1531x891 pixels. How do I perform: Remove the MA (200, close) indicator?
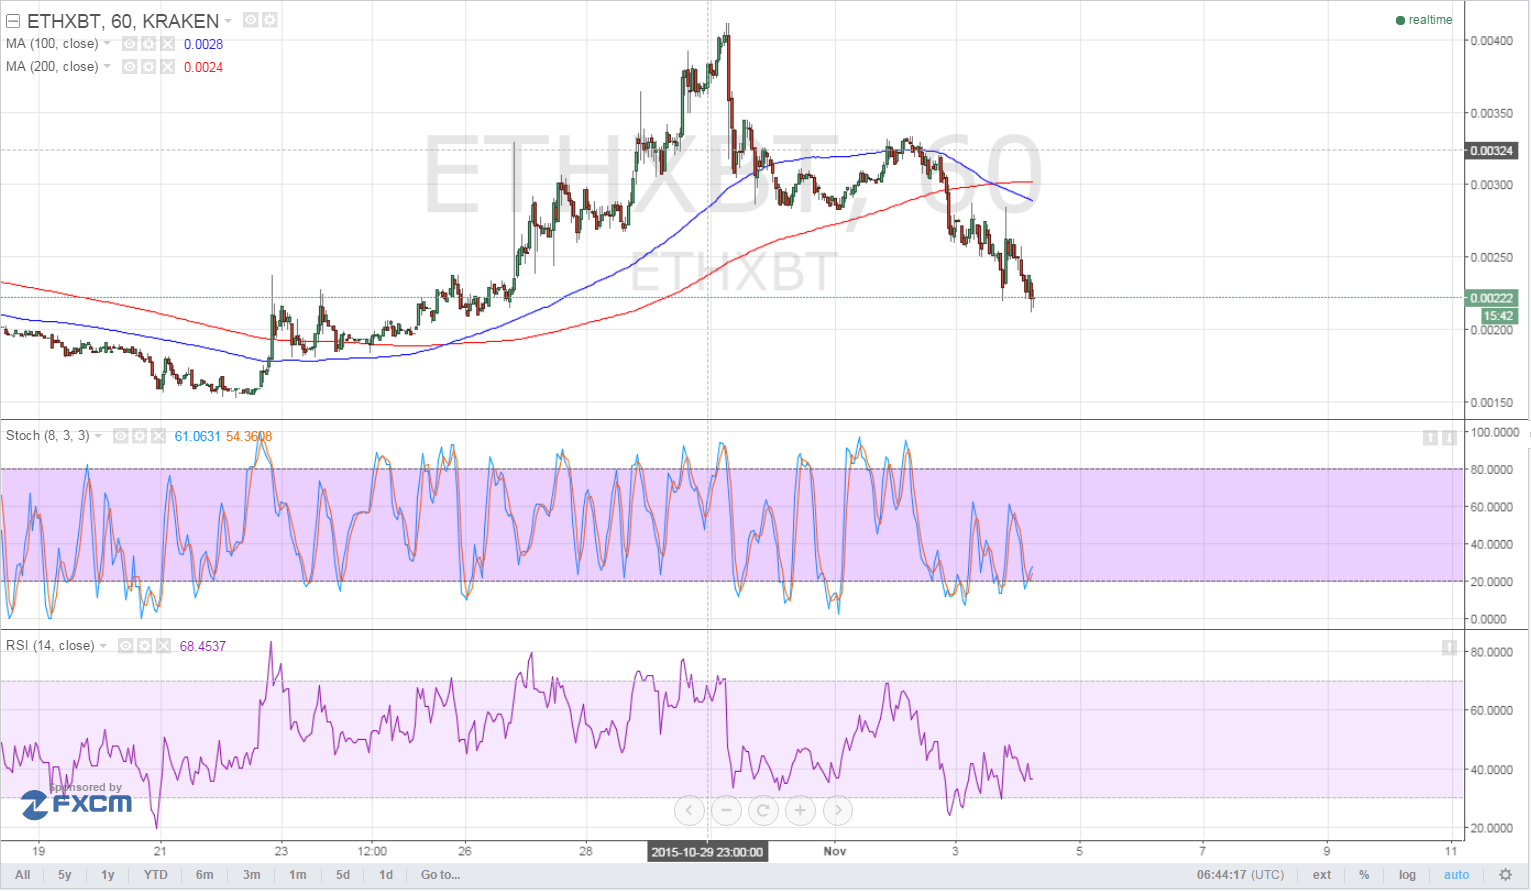coord(167,67)
